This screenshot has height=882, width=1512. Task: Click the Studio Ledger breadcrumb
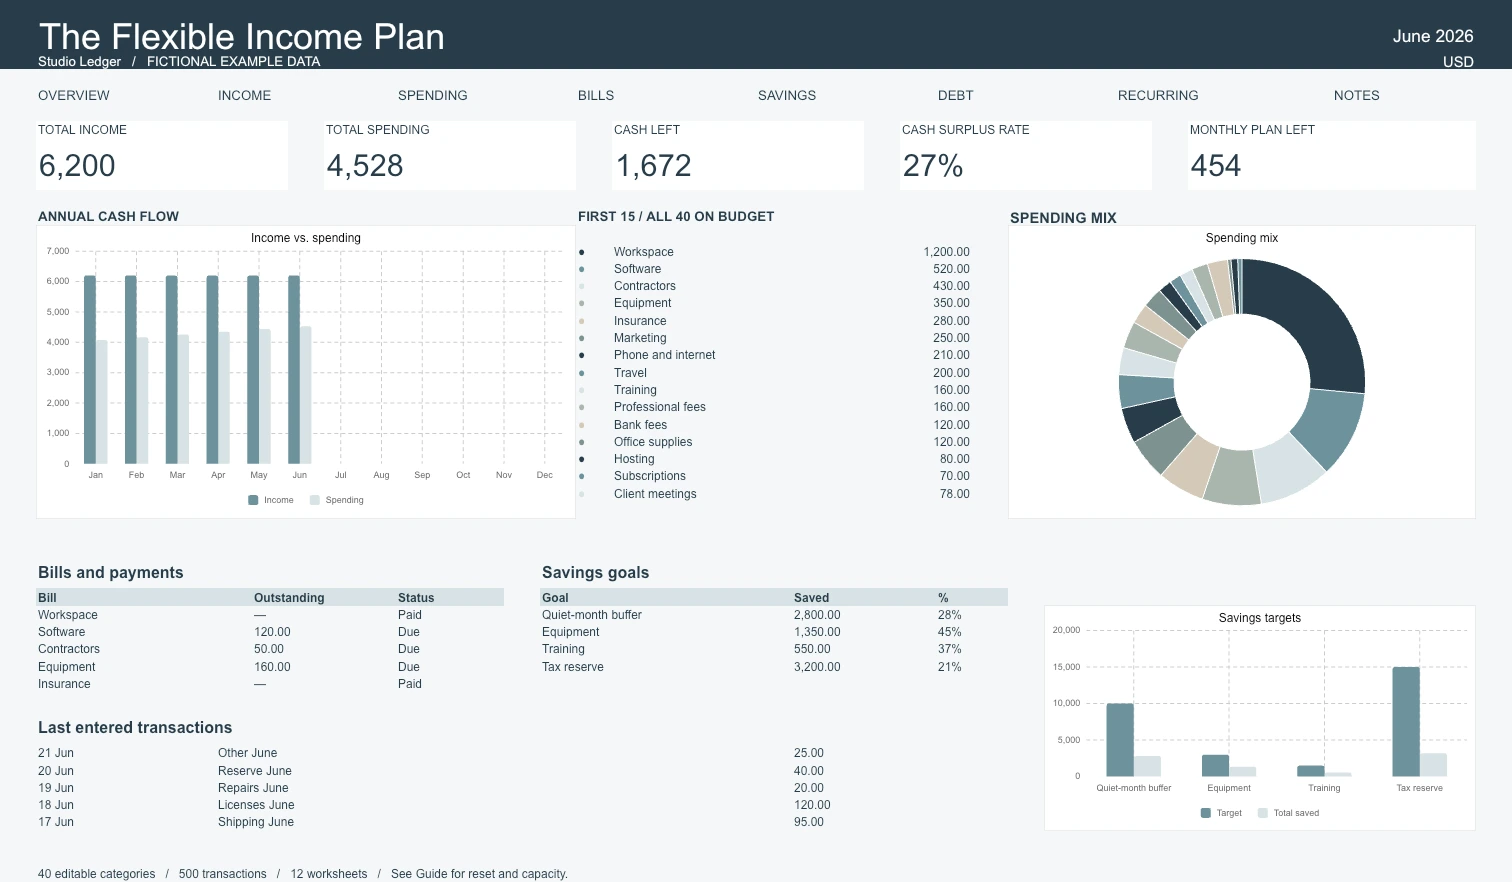click(x=79, y=62)
